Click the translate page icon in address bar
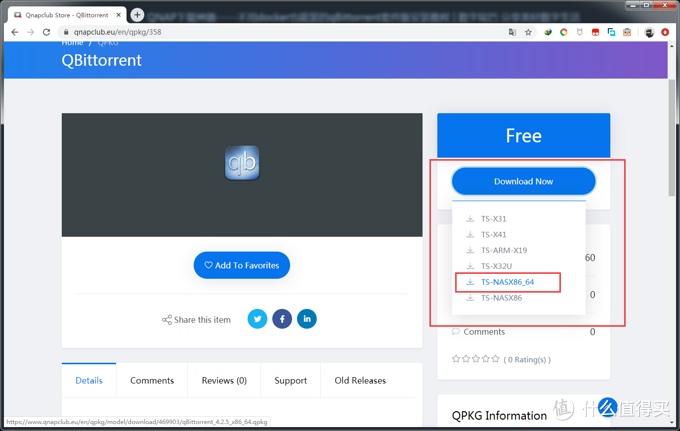Viewport: 680px width, 431px height. (512, 32)
